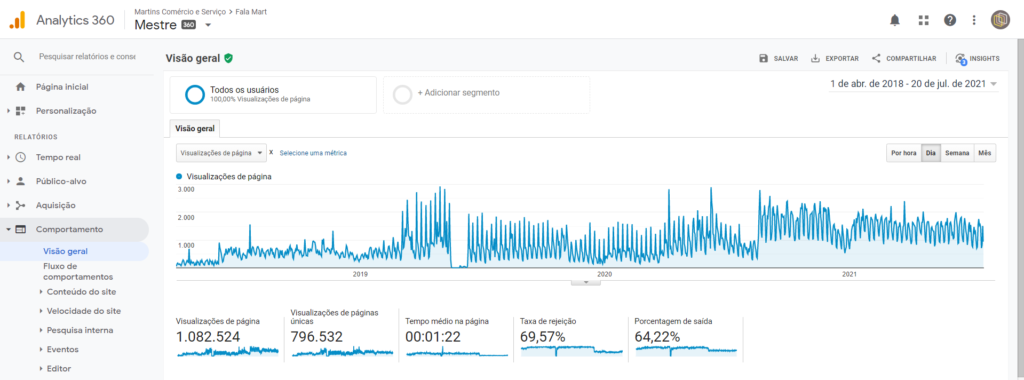Add a segment via Adicionar segmento
This screenshot has height=380, width=1024.
coord(487,95)
